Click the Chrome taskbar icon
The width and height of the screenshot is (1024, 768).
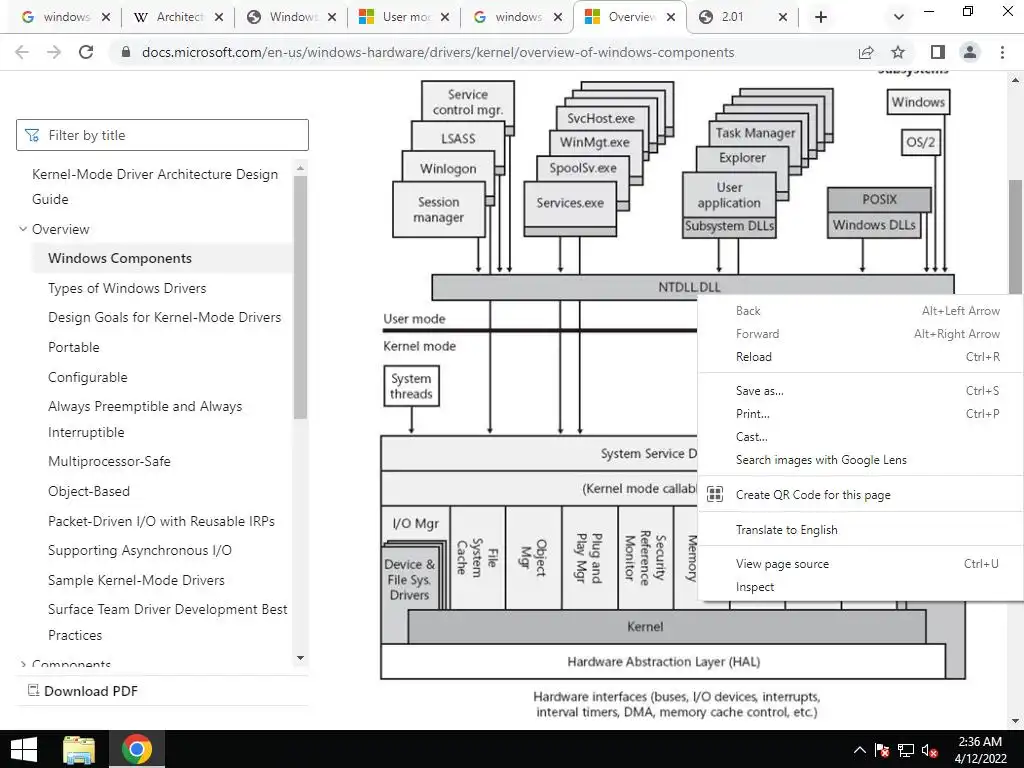137,749
